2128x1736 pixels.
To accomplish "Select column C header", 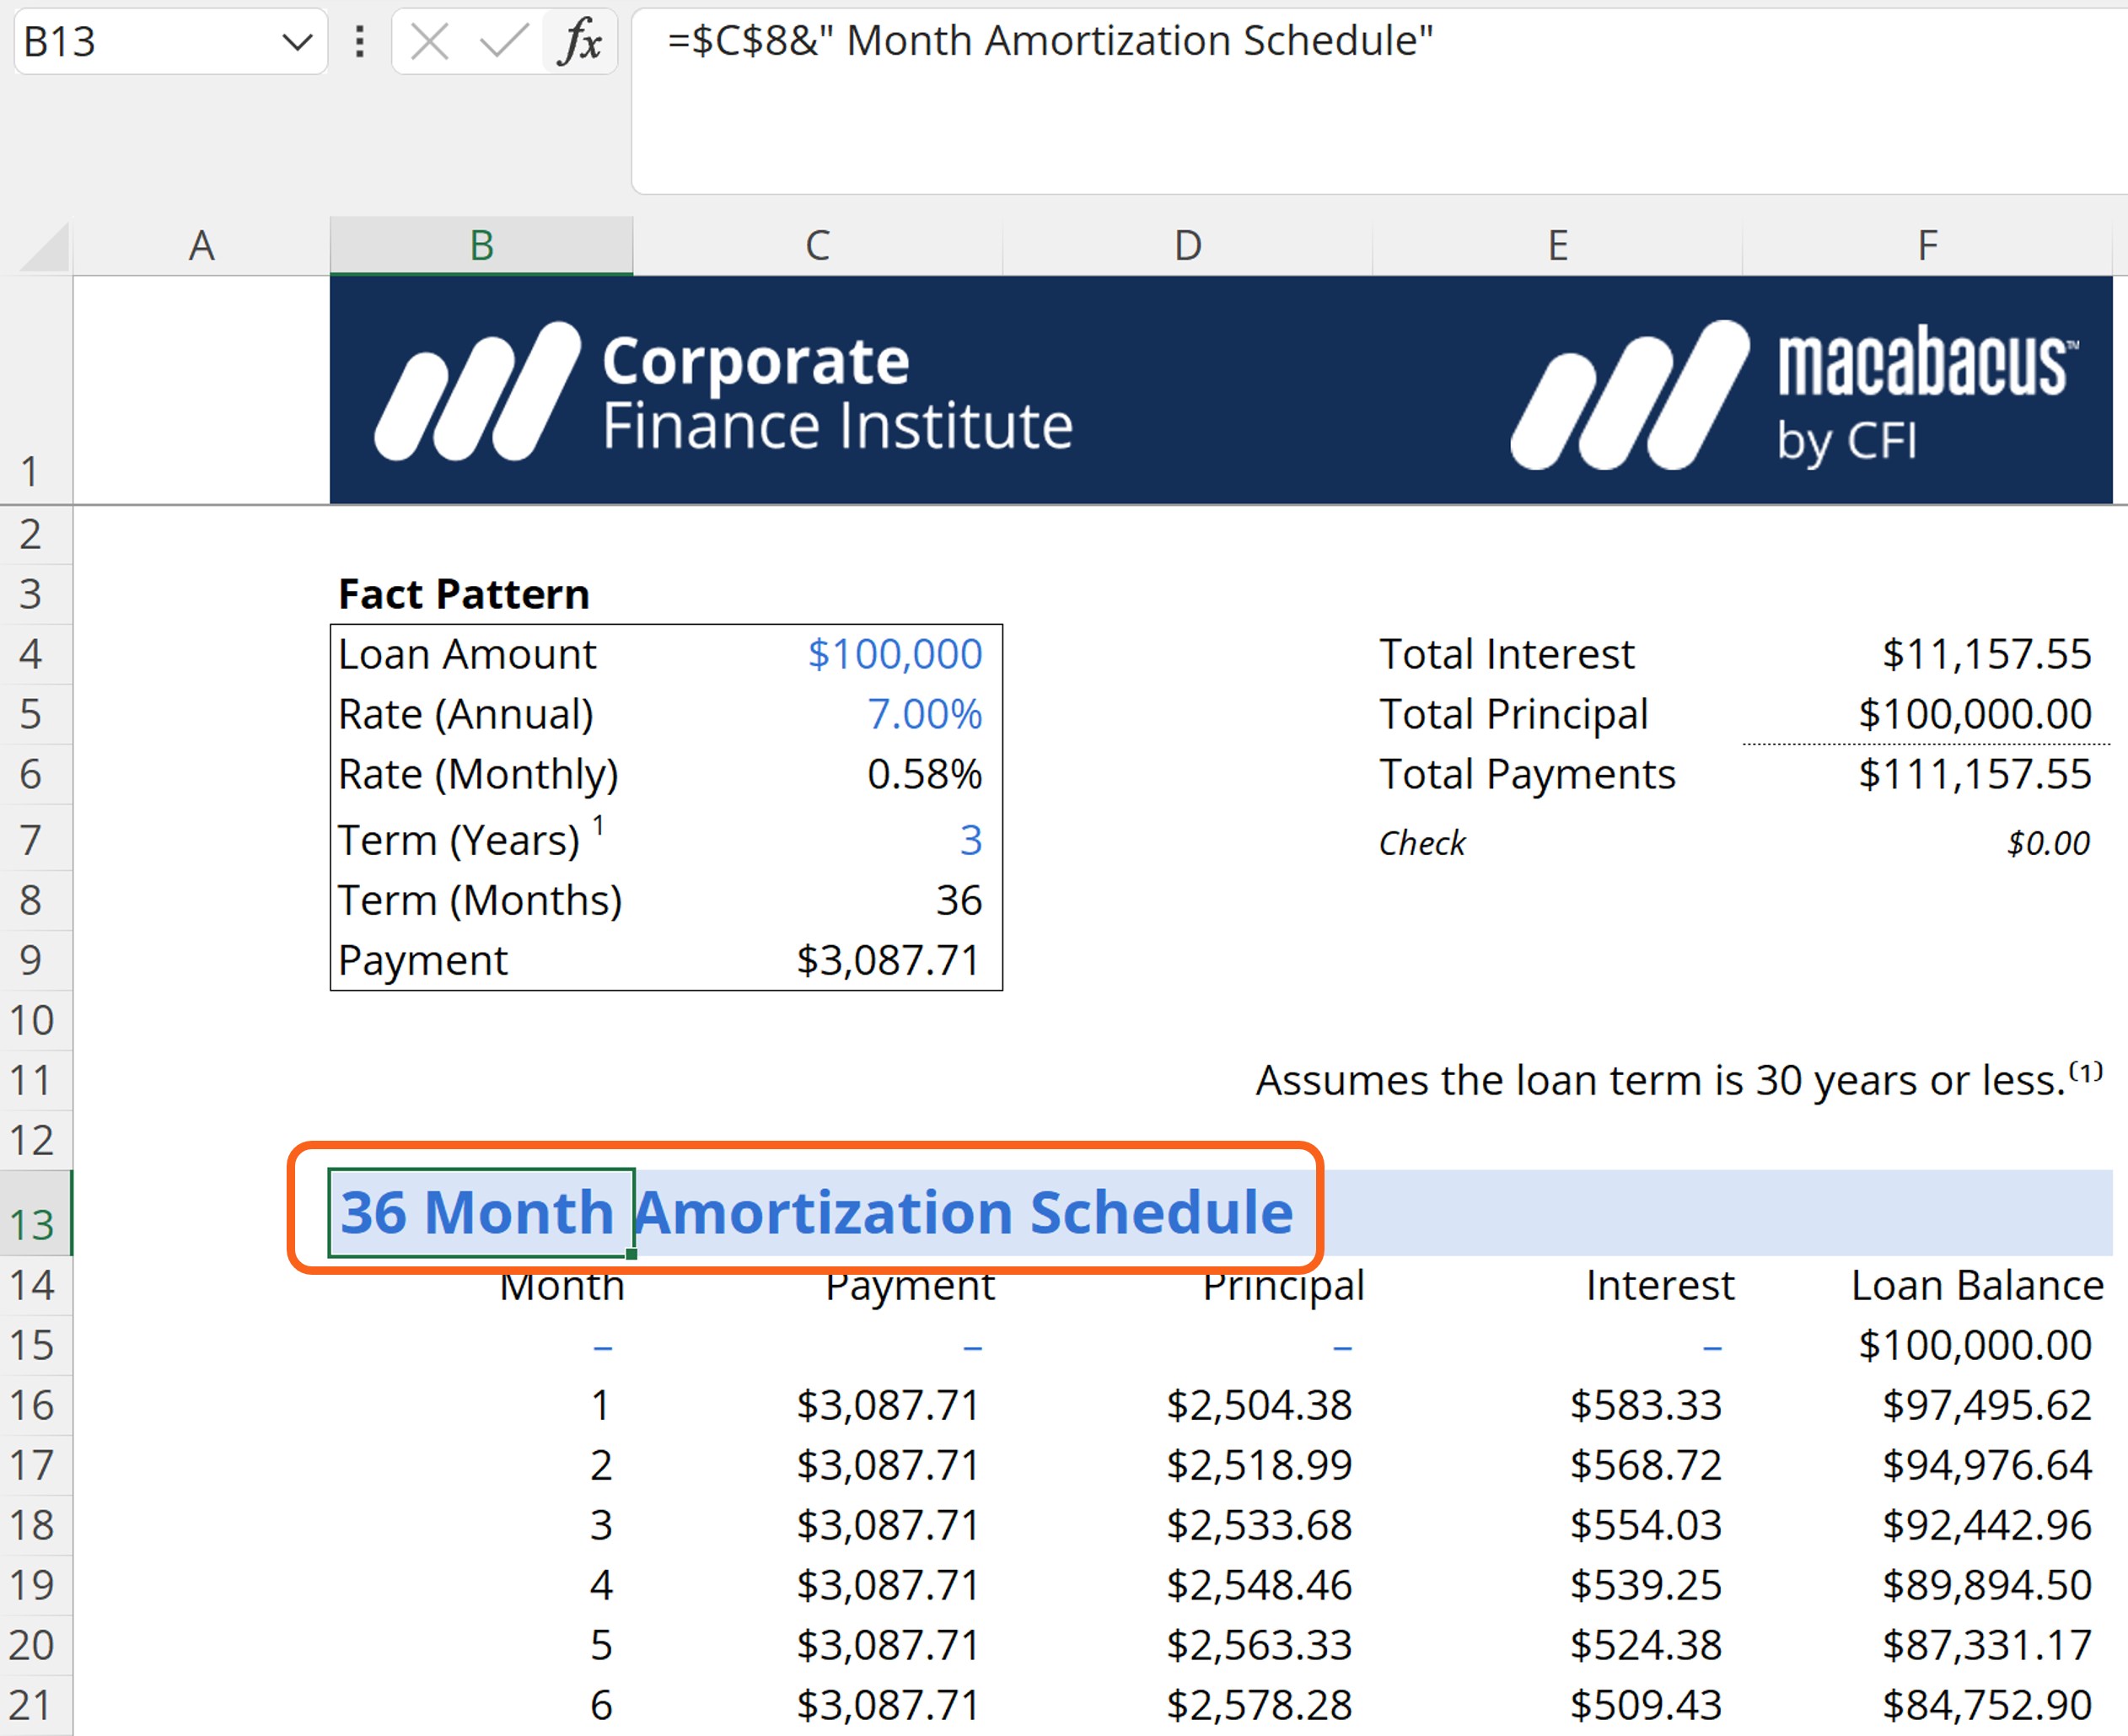I will (817, 246).
